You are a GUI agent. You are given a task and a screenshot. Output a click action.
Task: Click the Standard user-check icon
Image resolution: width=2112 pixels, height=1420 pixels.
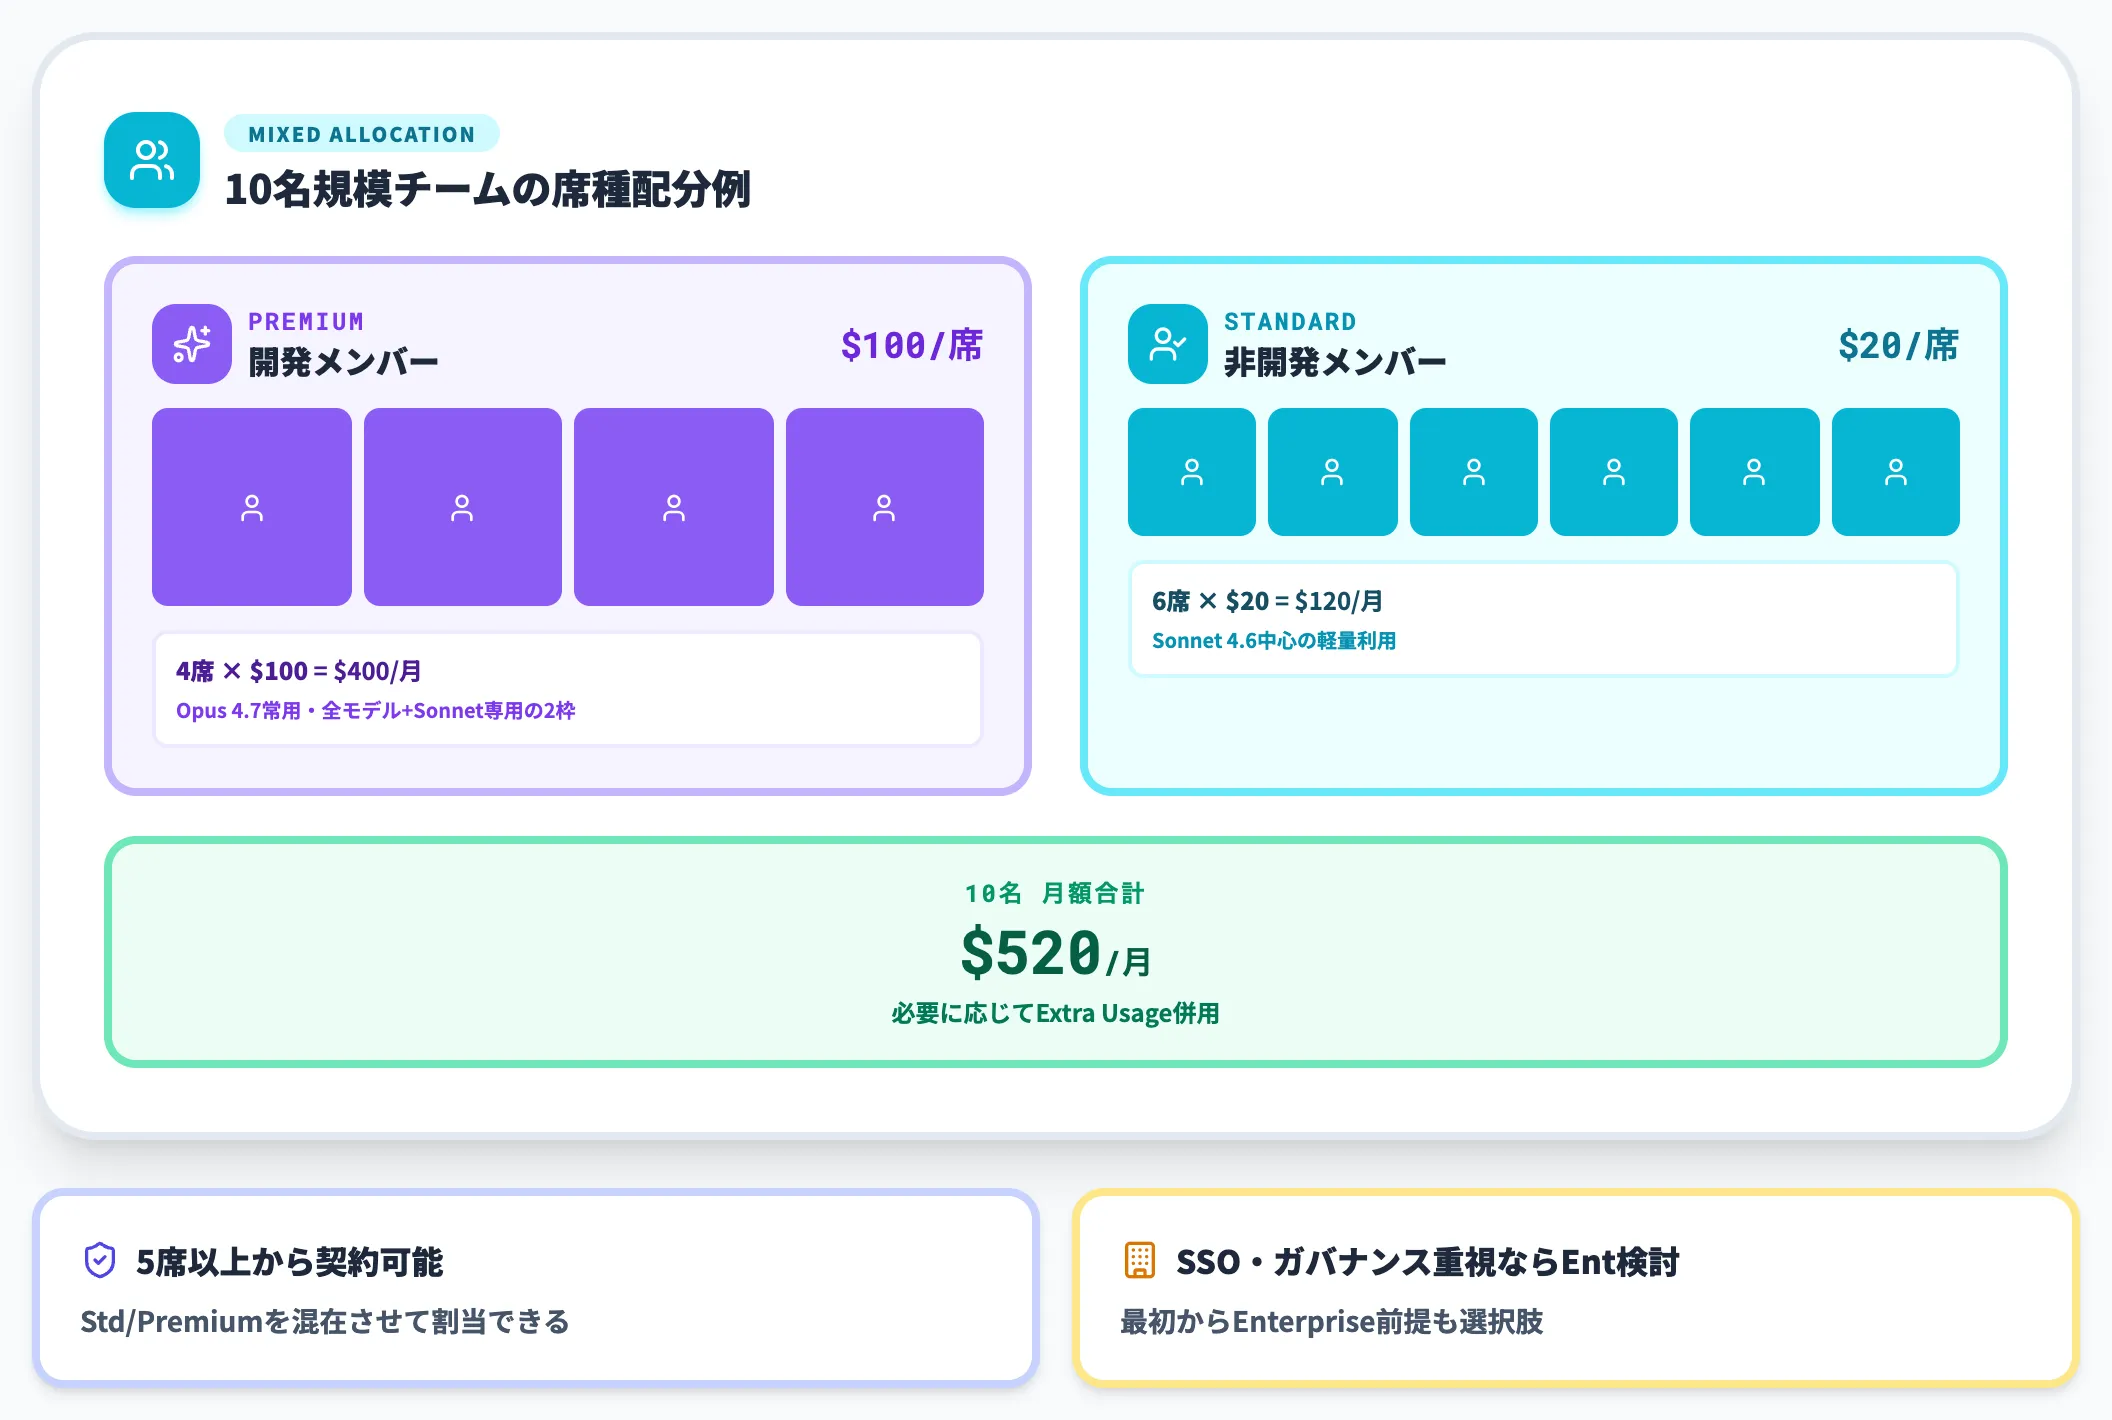coord(1168,344)
